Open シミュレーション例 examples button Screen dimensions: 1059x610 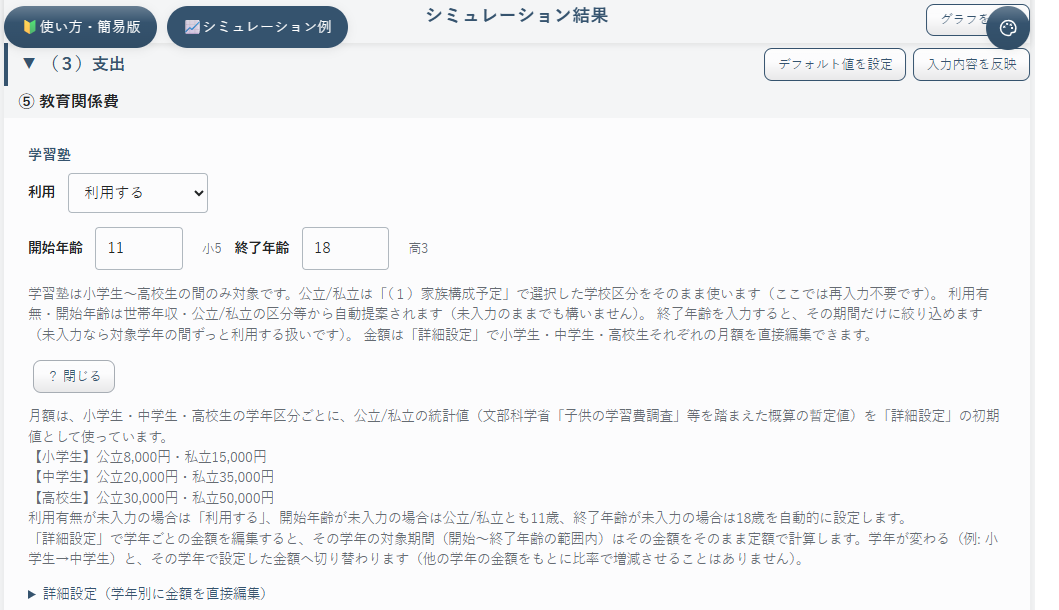[x=257, y=27]
